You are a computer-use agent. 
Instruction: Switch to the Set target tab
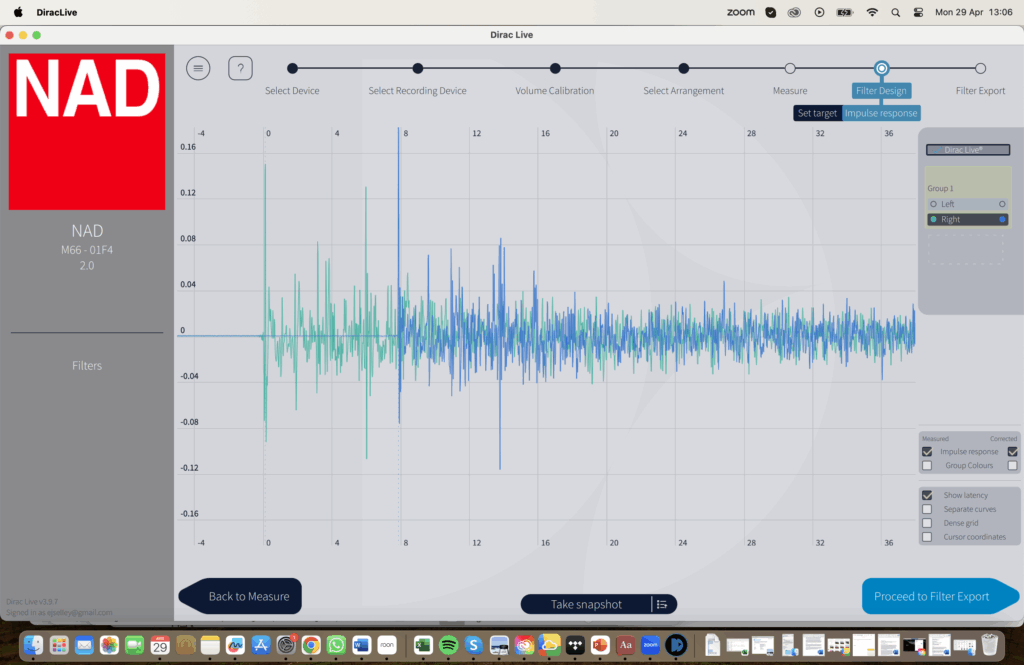click(817, 113)
